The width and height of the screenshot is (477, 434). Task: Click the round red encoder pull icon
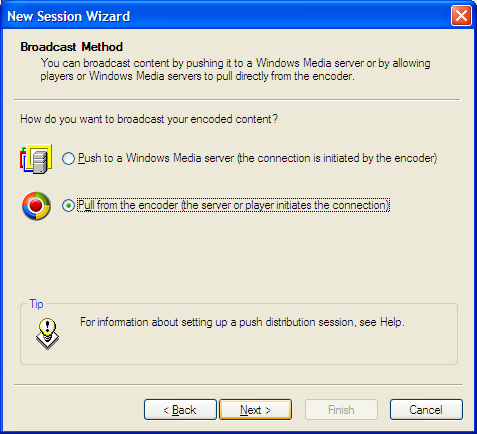[36, 206]
